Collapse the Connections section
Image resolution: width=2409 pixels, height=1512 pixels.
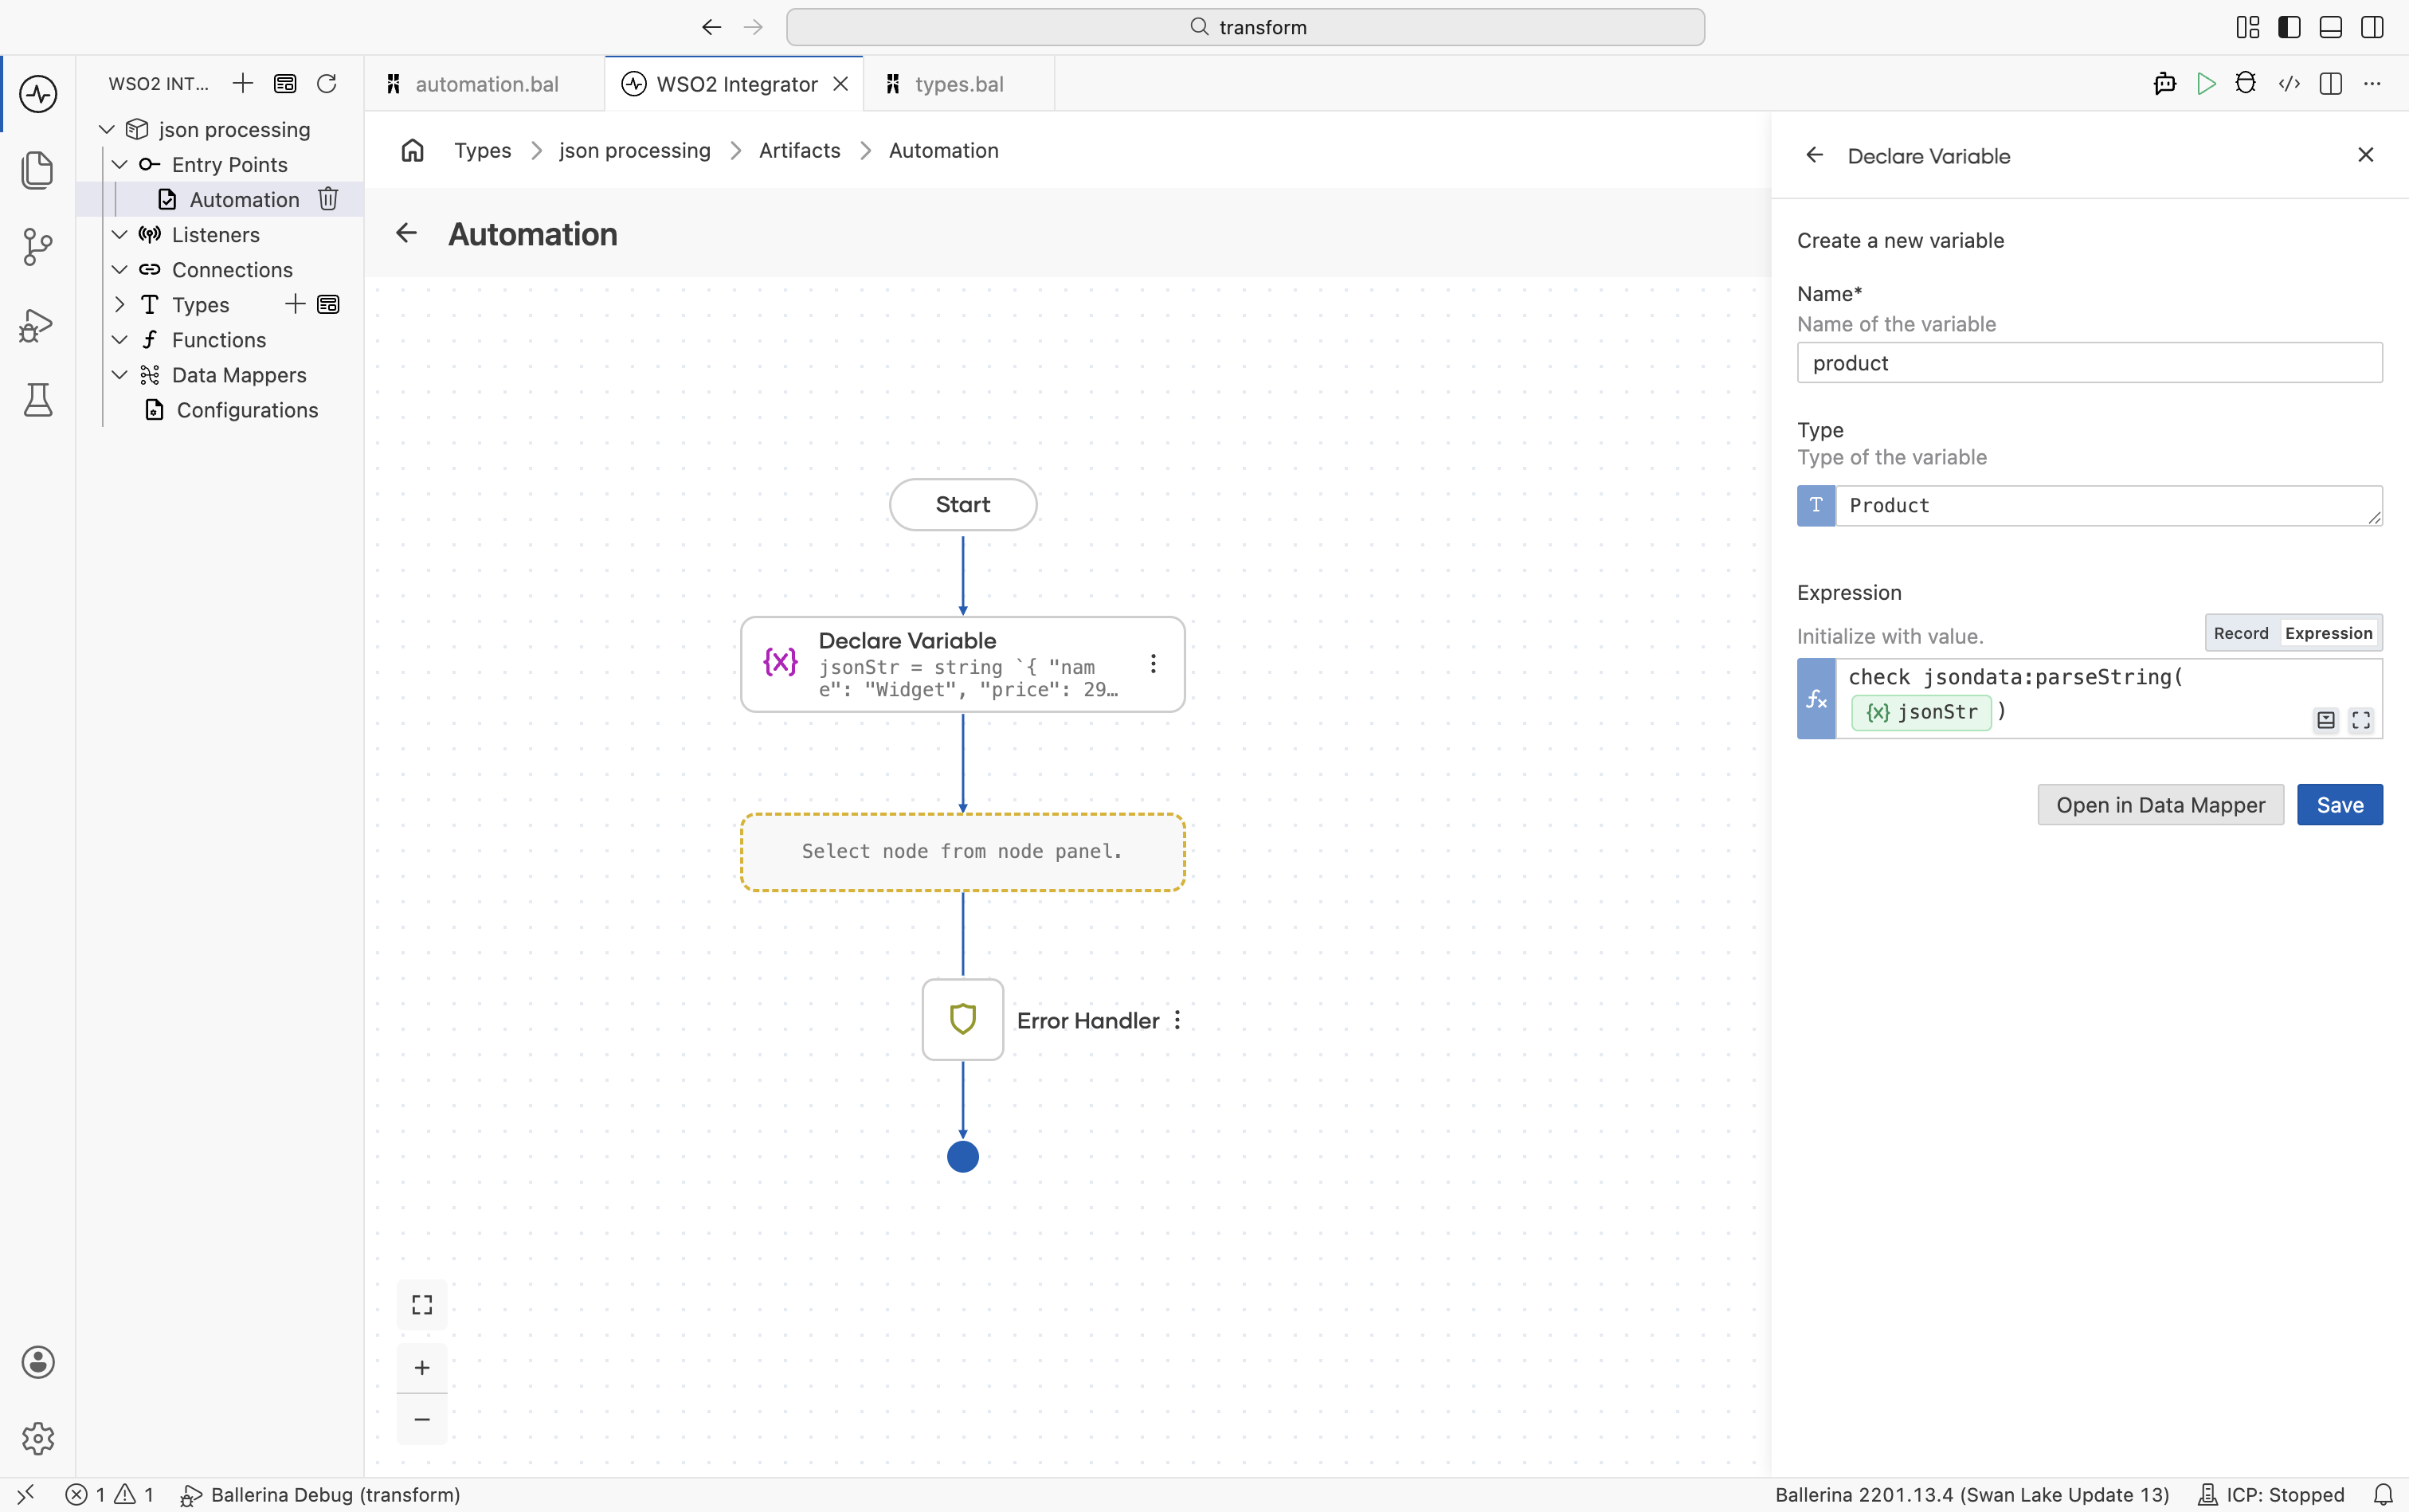[x=120, y=269]
